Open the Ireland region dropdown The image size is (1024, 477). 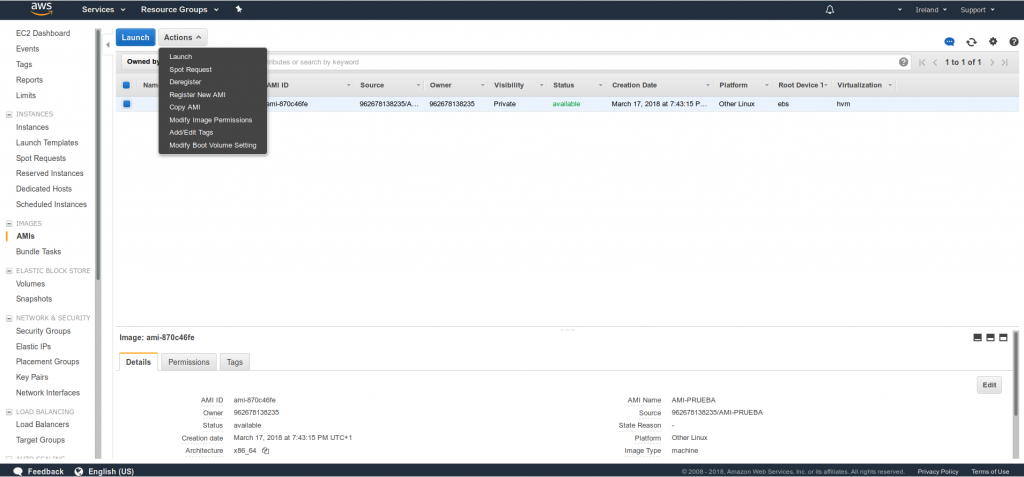930,10
